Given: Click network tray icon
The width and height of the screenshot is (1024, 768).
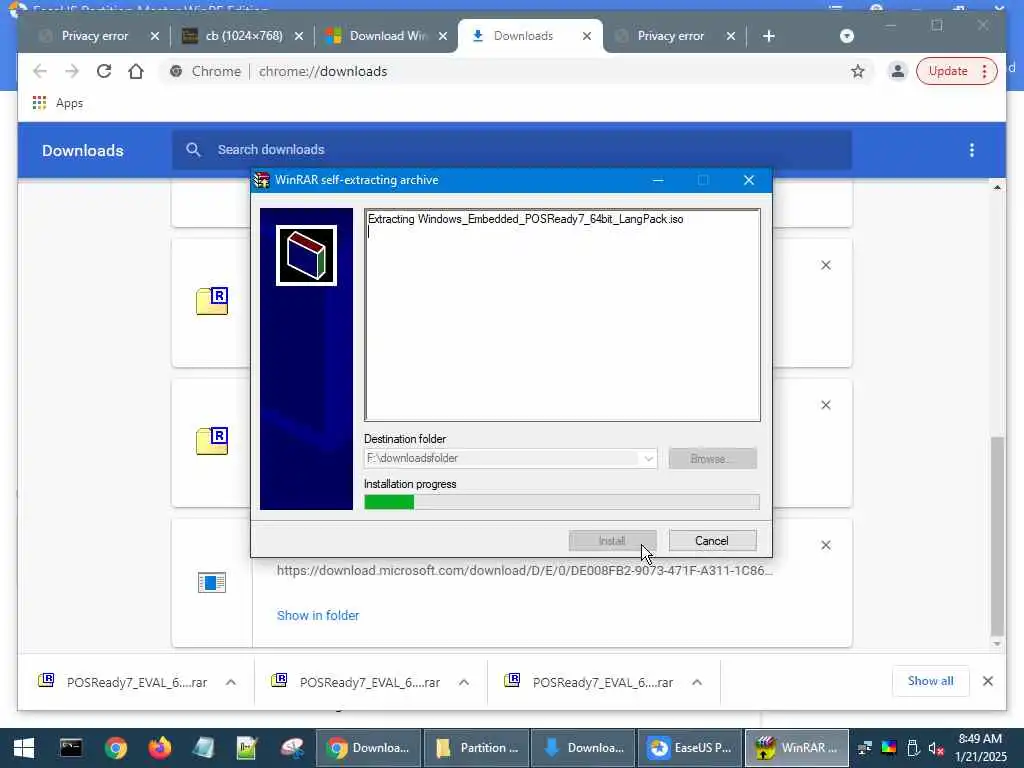Looking at the screenshot, I should click(865, 748).
